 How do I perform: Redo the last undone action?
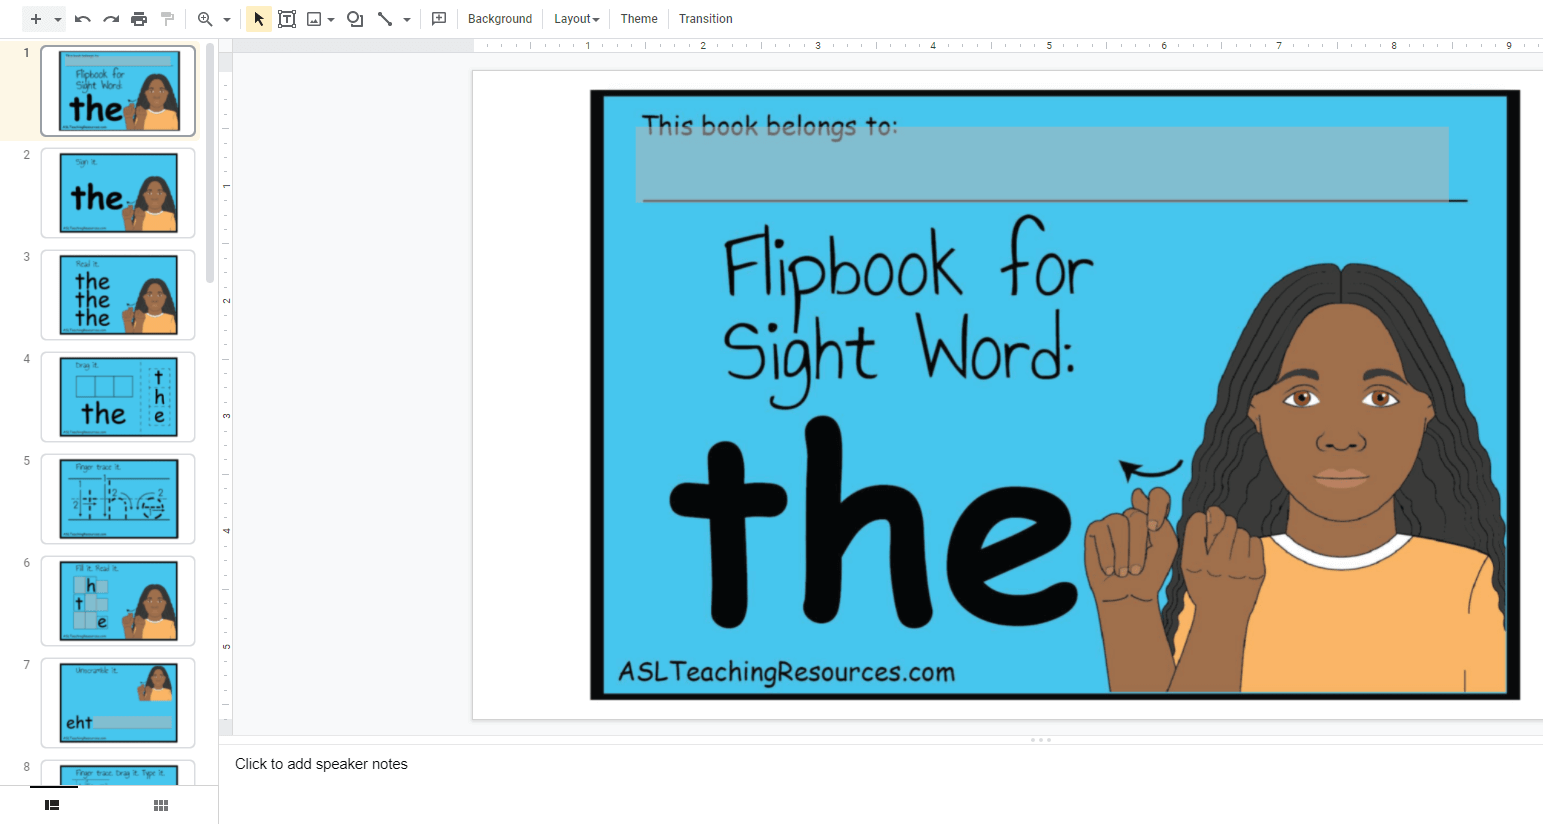point(111,19)
